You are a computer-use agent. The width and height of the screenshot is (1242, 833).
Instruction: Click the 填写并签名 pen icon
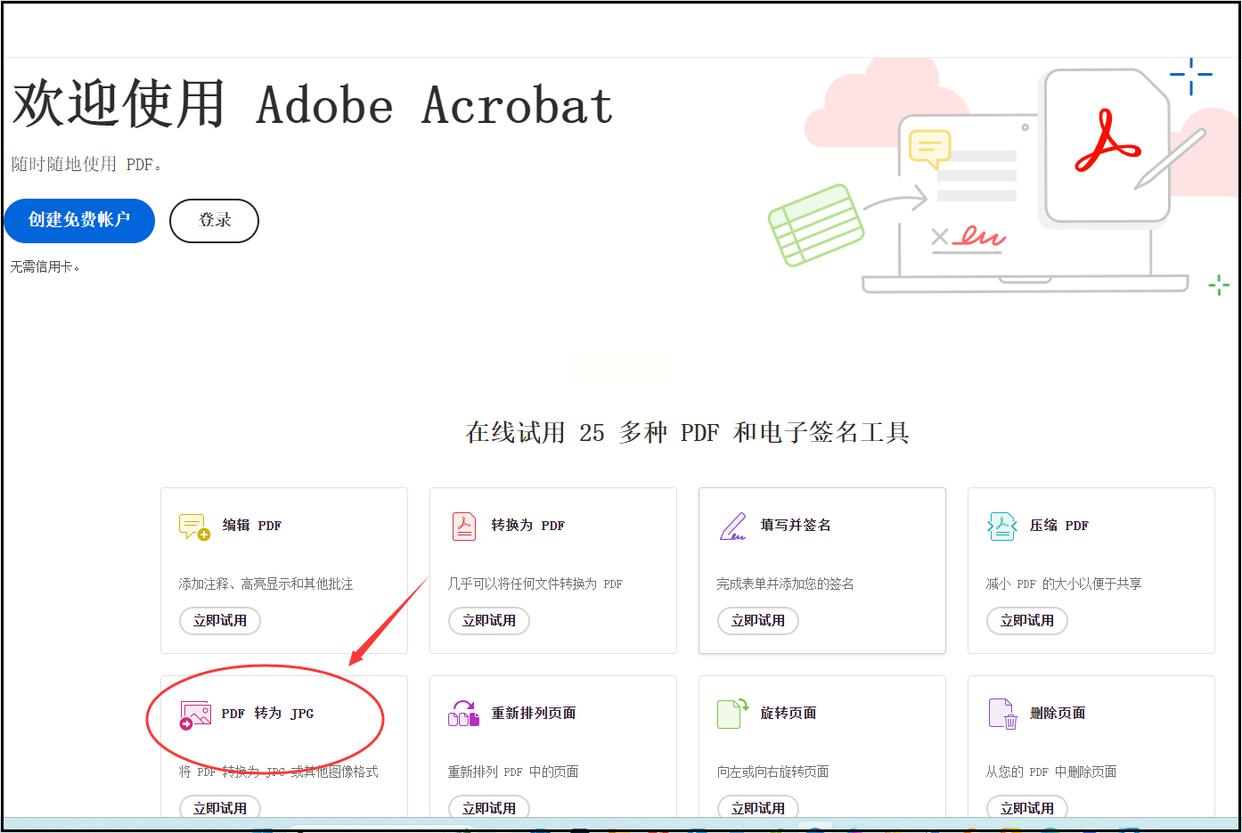click(x=733, y=526)
